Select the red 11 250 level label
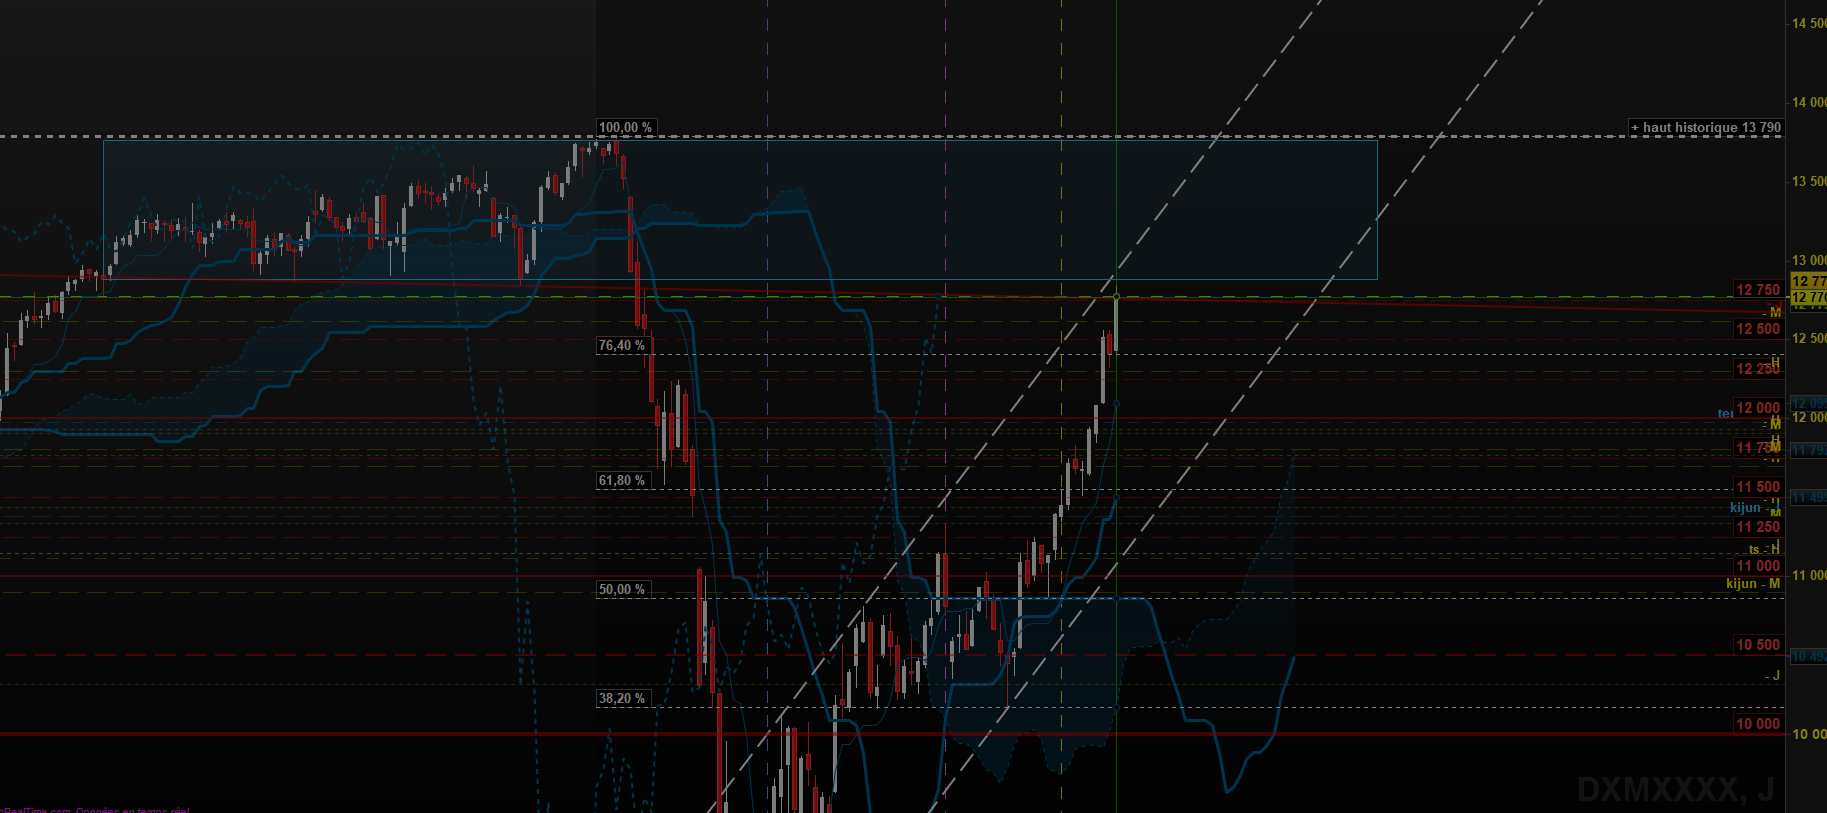Image resolution: width=1827 pixels, height=813 pixels. pos(1758,527)
